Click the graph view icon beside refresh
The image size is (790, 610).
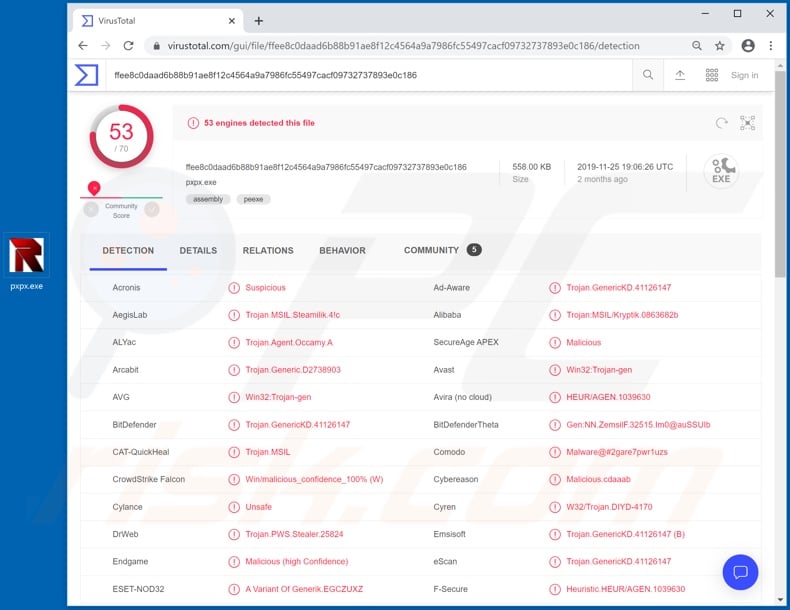coord(747,123)
